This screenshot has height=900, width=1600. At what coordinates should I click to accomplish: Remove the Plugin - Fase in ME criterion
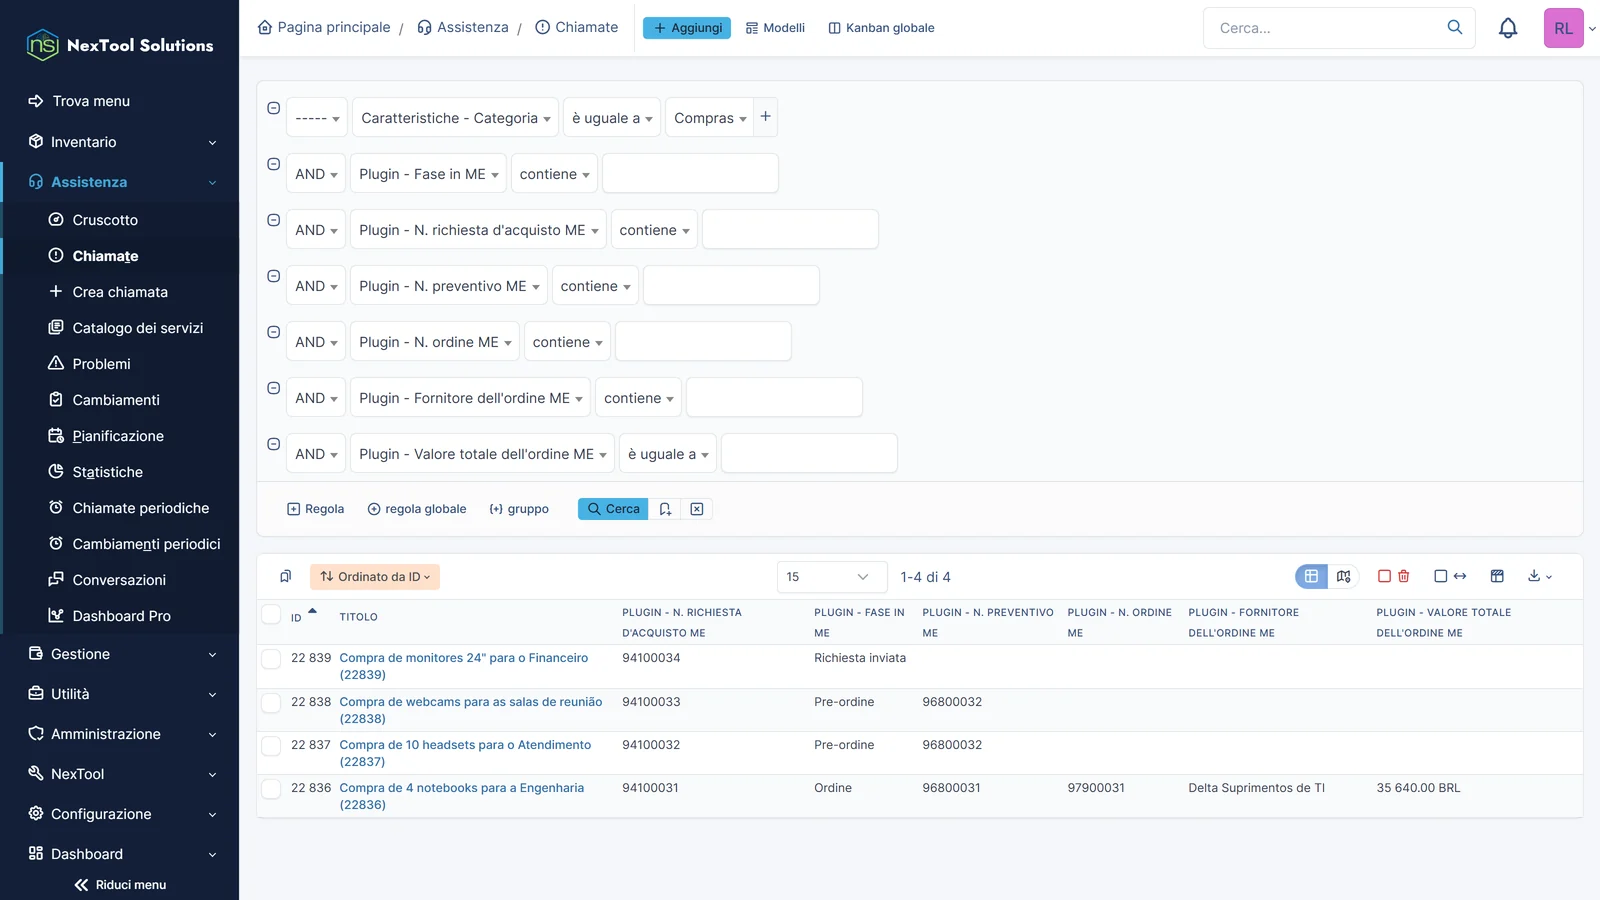(x=273, y=164)
